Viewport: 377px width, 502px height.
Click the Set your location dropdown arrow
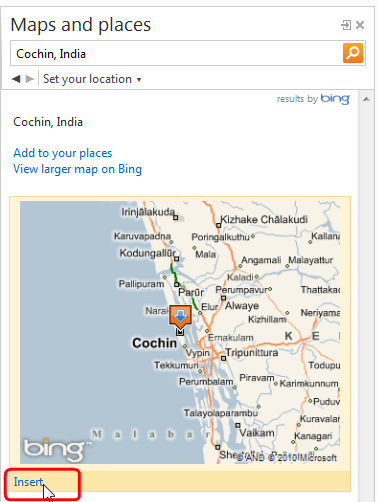coord(139,80)
